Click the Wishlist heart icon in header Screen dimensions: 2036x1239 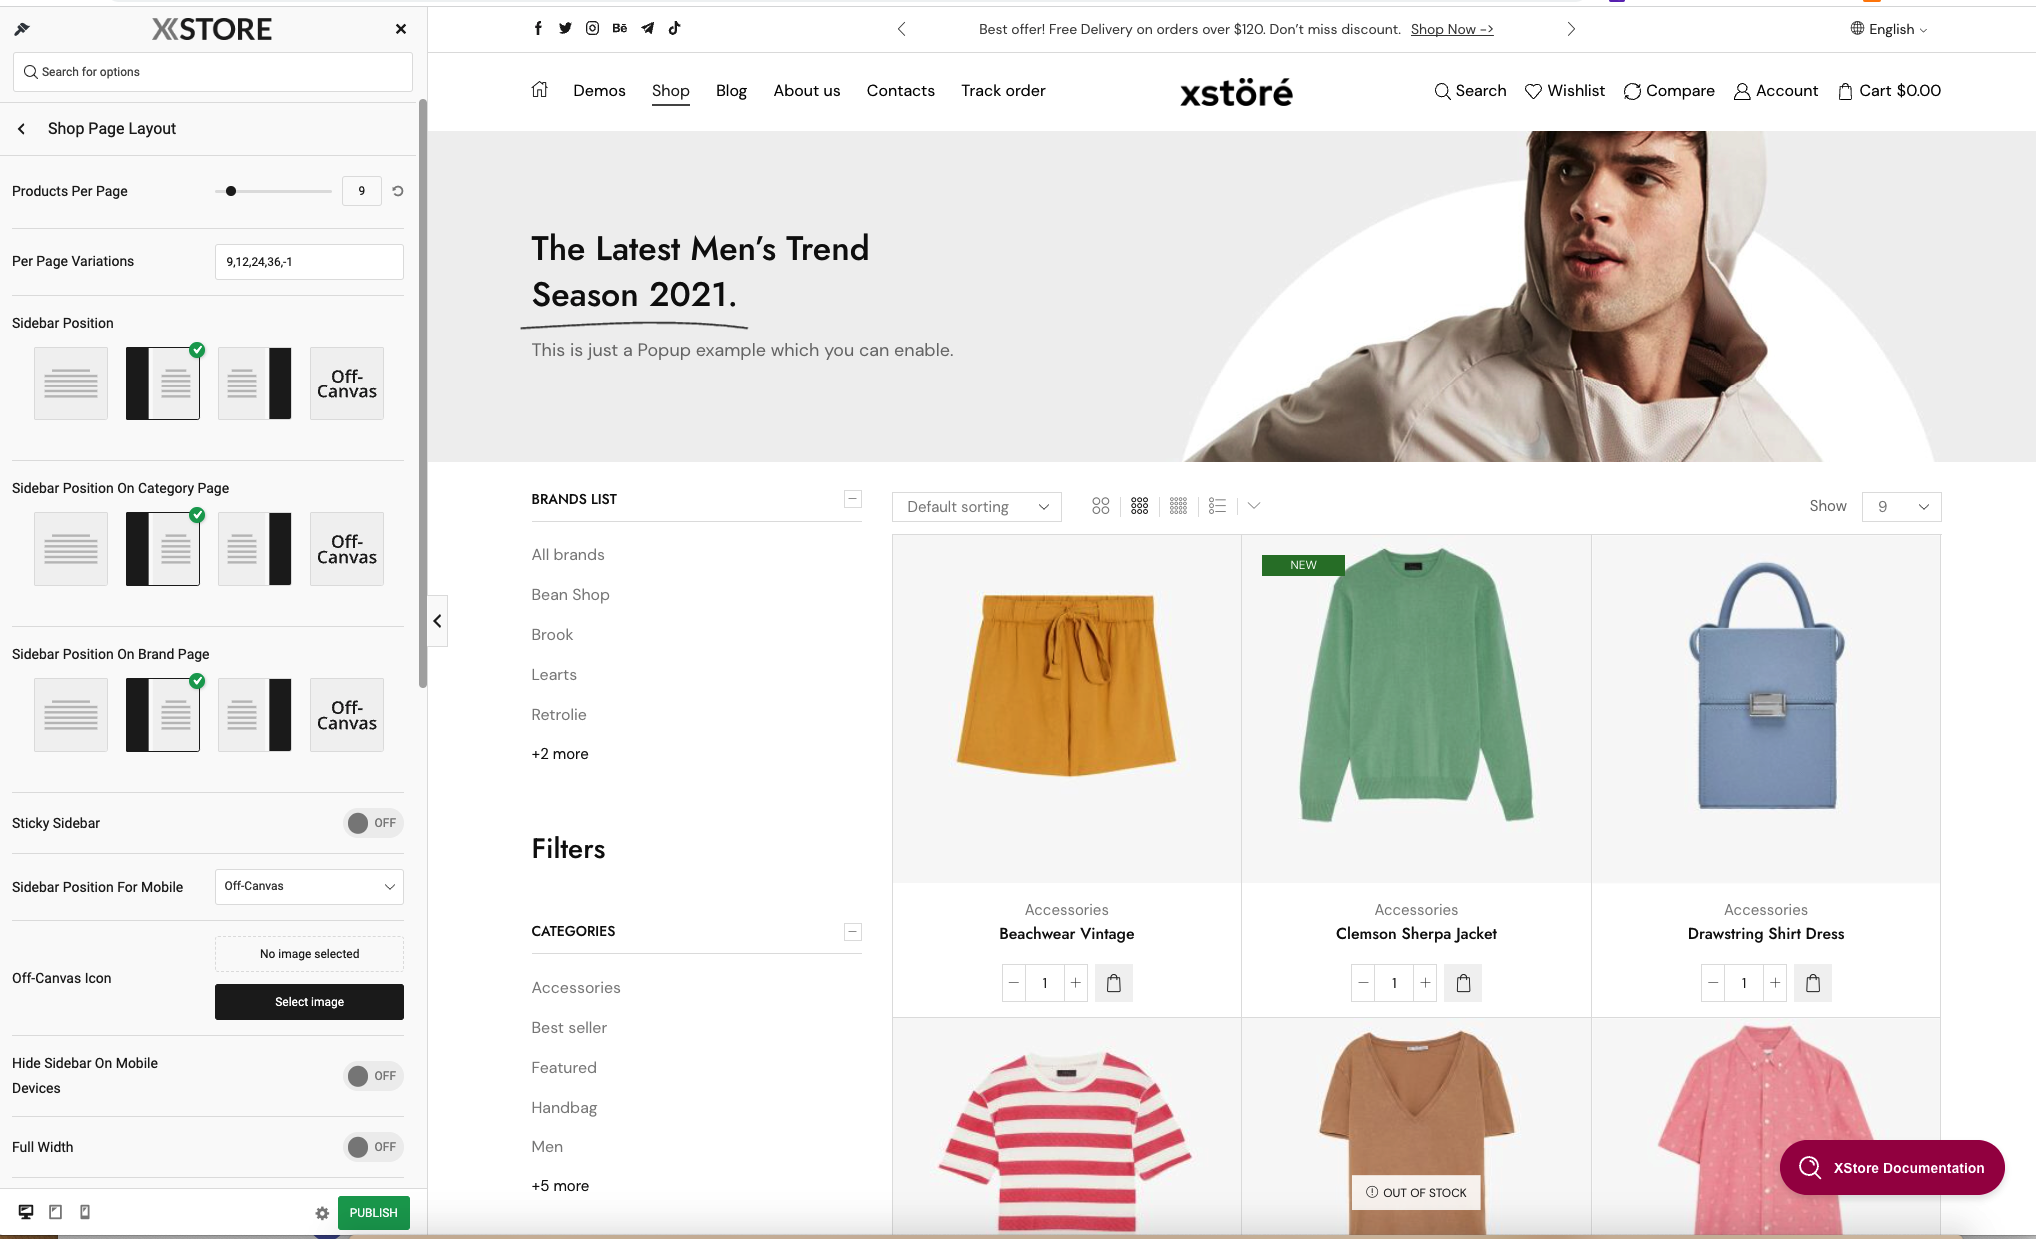pyautogui.click(x=1533, y=90)
